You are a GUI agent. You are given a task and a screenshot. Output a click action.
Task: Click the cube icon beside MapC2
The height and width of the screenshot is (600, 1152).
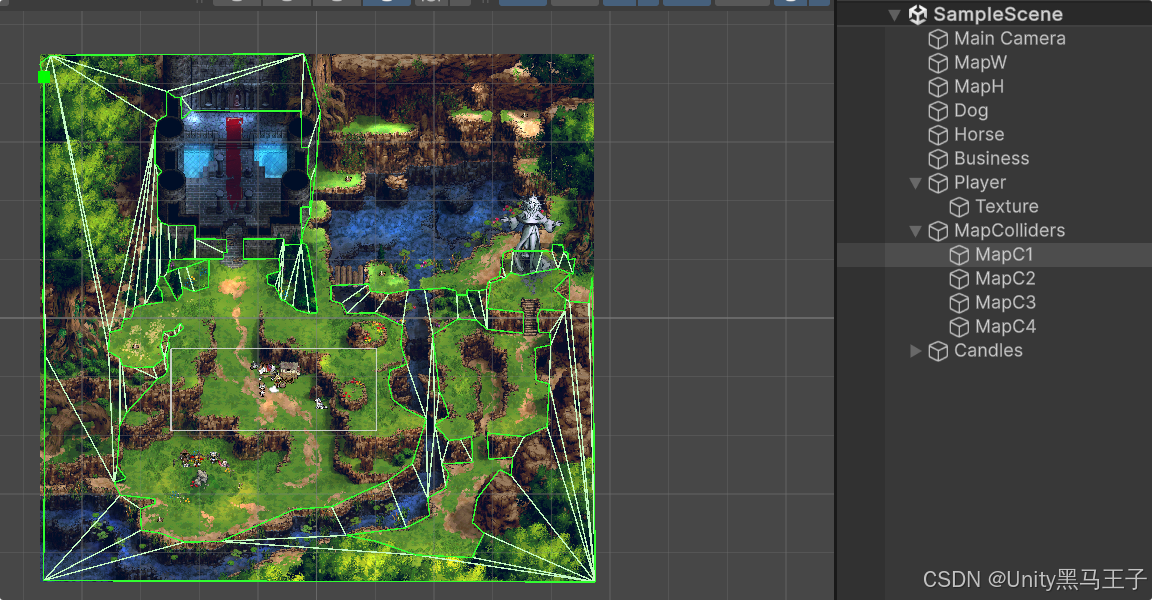point(959,279)
